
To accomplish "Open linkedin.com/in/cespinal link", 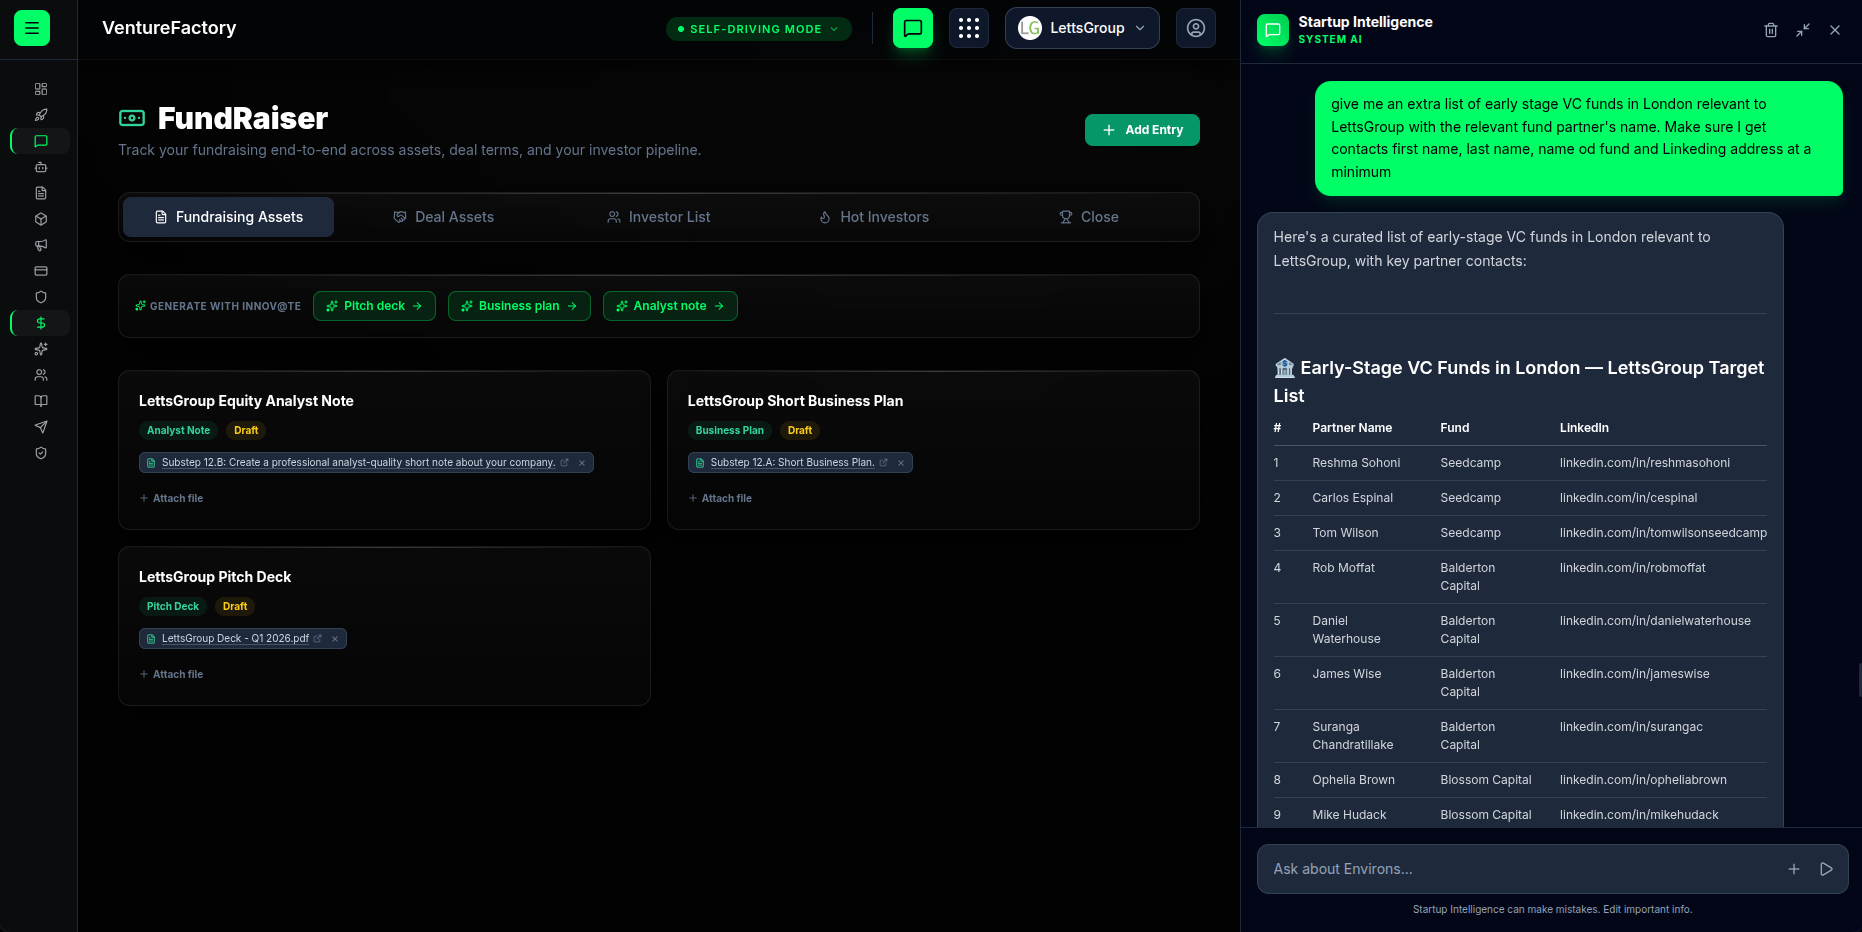I will pos(1628,498).
